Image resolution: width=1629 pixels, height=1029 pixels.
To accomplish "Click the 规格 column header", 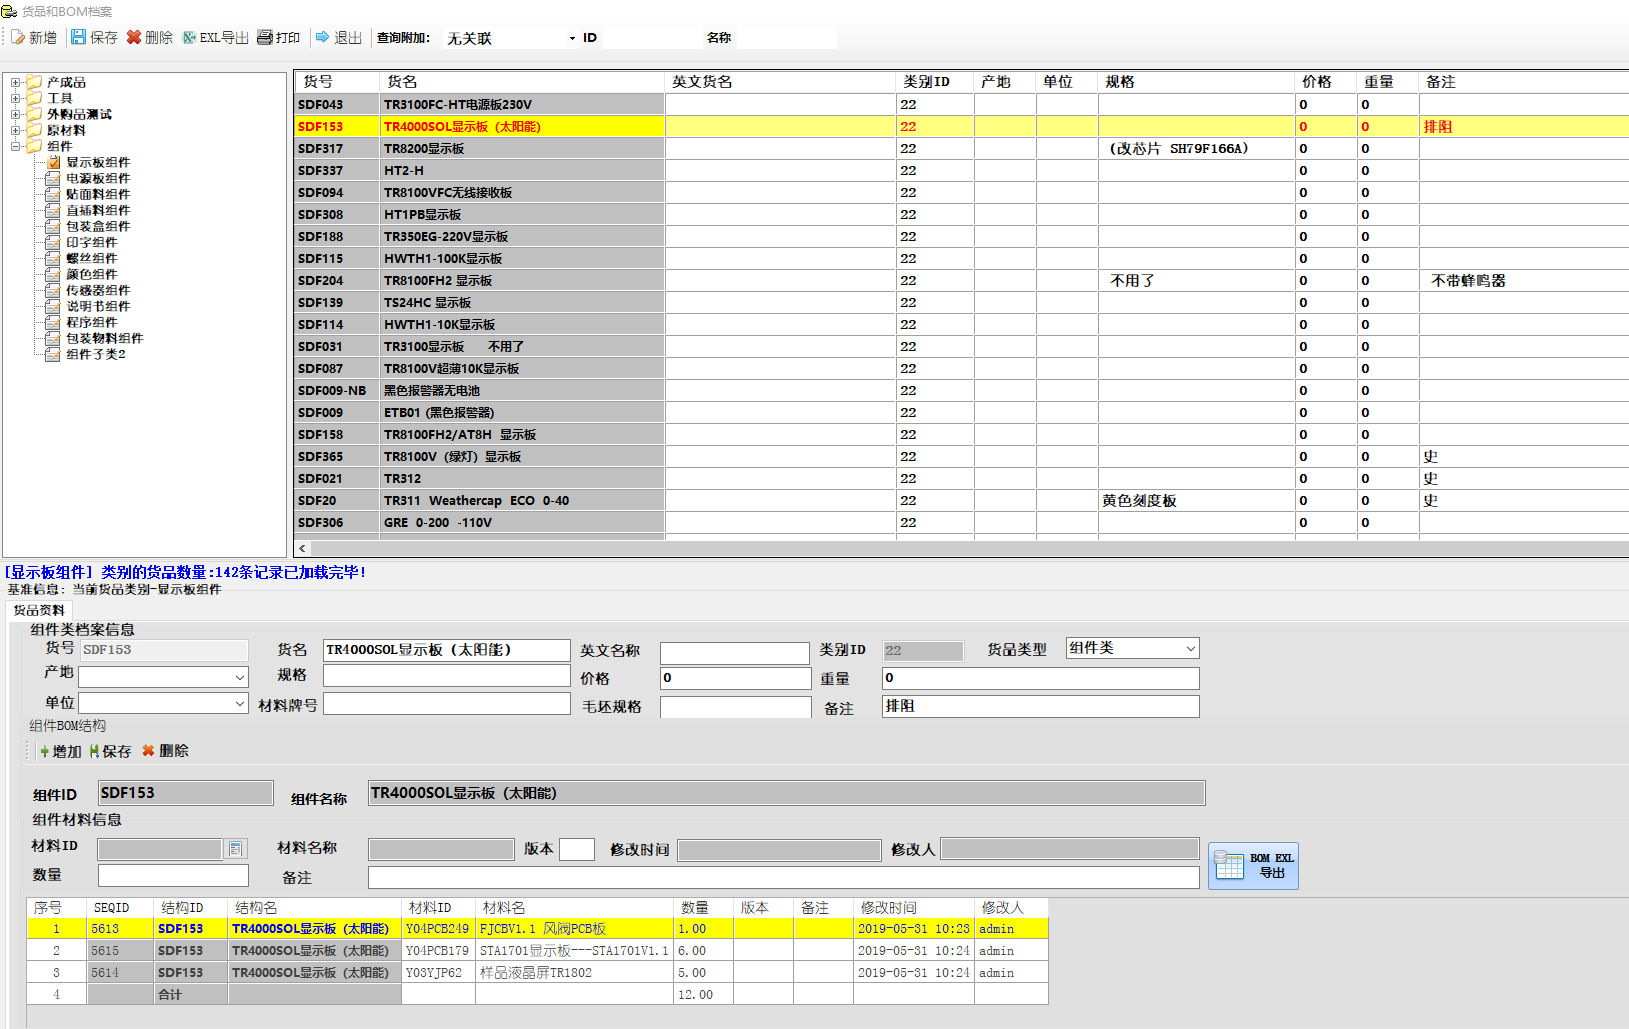I will click(1197, 82).
